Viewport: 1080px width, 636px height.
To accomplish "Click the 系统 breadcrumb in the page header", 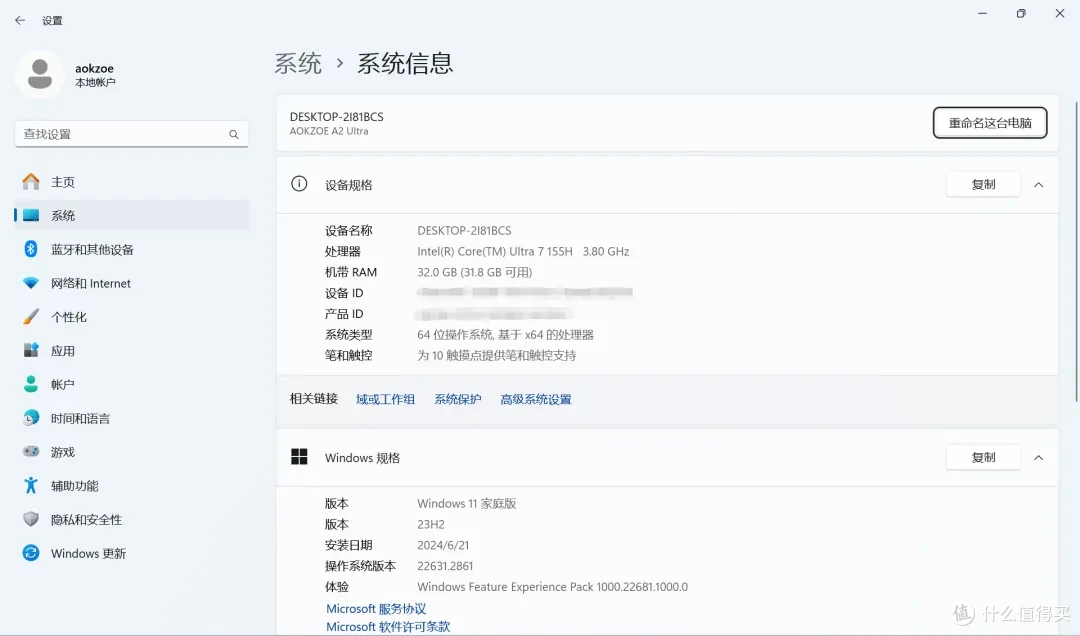I will pyautogui.click(x=298, y=63).
